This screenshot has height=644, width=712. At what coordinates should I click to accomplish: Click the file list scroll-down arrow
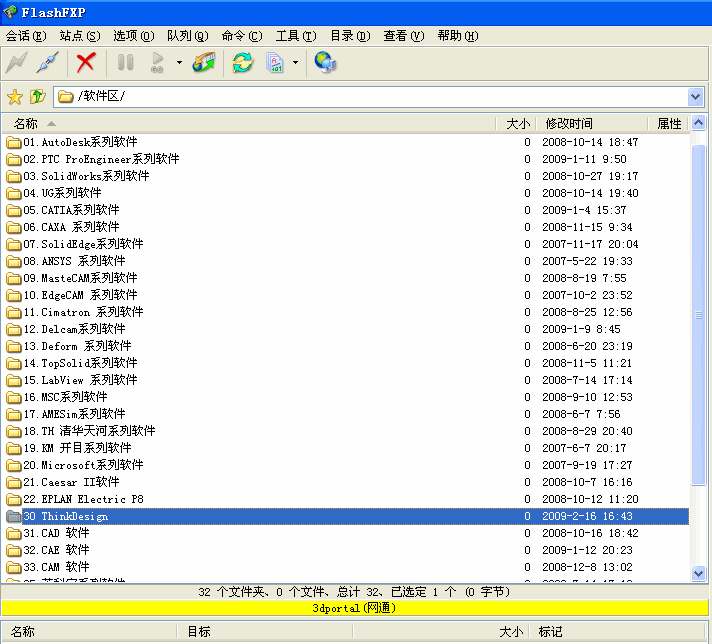[x=698, y=573]
